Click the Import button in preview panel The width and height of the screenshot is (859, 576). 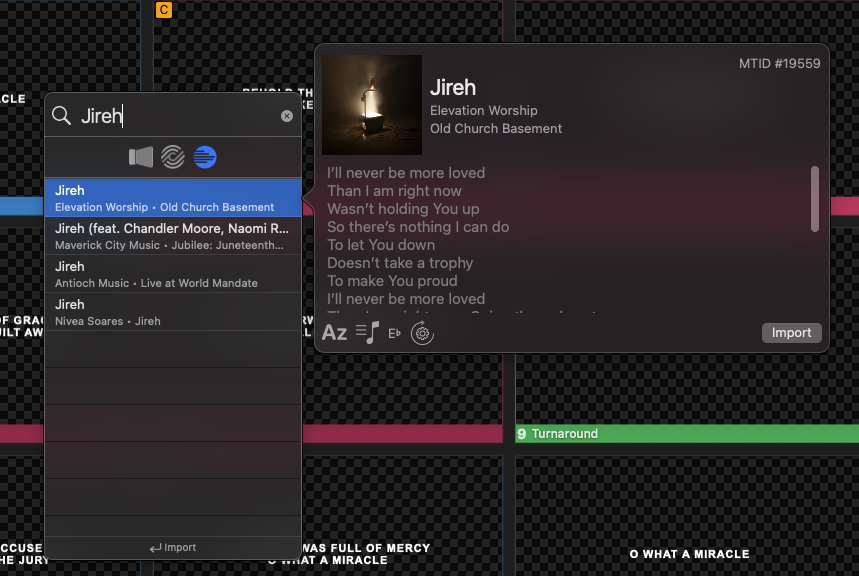pyautogui.click(x=791, y=333)
